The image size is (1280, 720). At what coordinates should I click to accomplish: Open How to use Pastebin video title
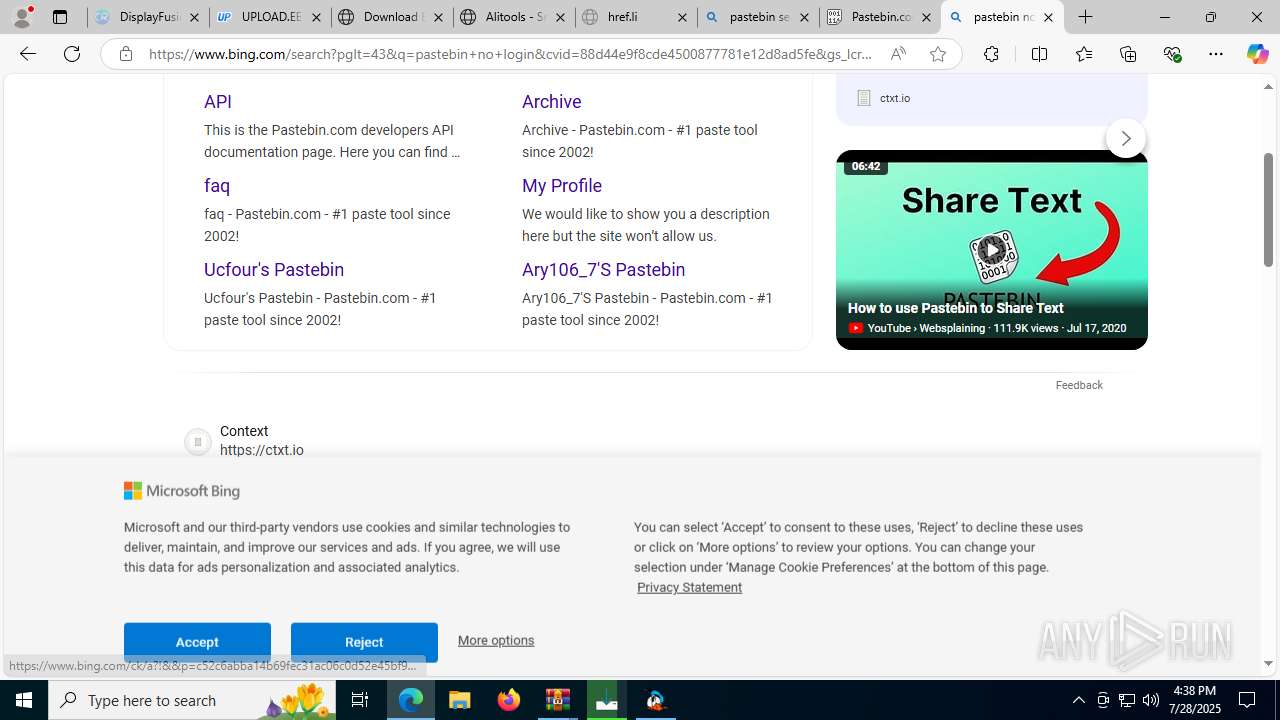pyautogui.click(x=955, y=308)
